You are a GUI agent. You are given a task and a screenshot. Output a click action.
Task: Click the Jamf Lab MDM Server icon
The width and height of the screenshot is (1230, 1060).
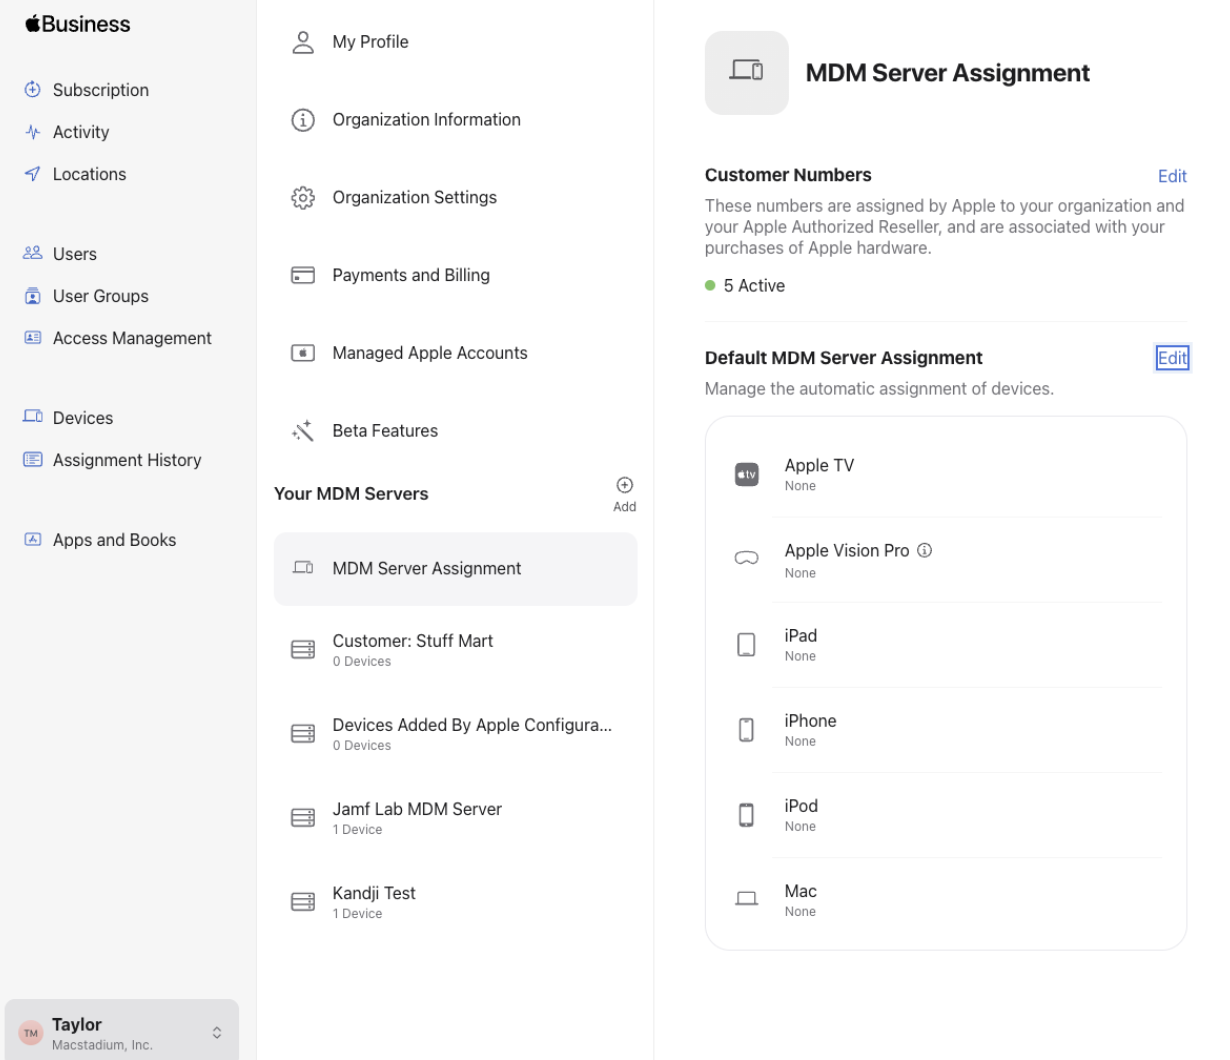click(303, 818)
